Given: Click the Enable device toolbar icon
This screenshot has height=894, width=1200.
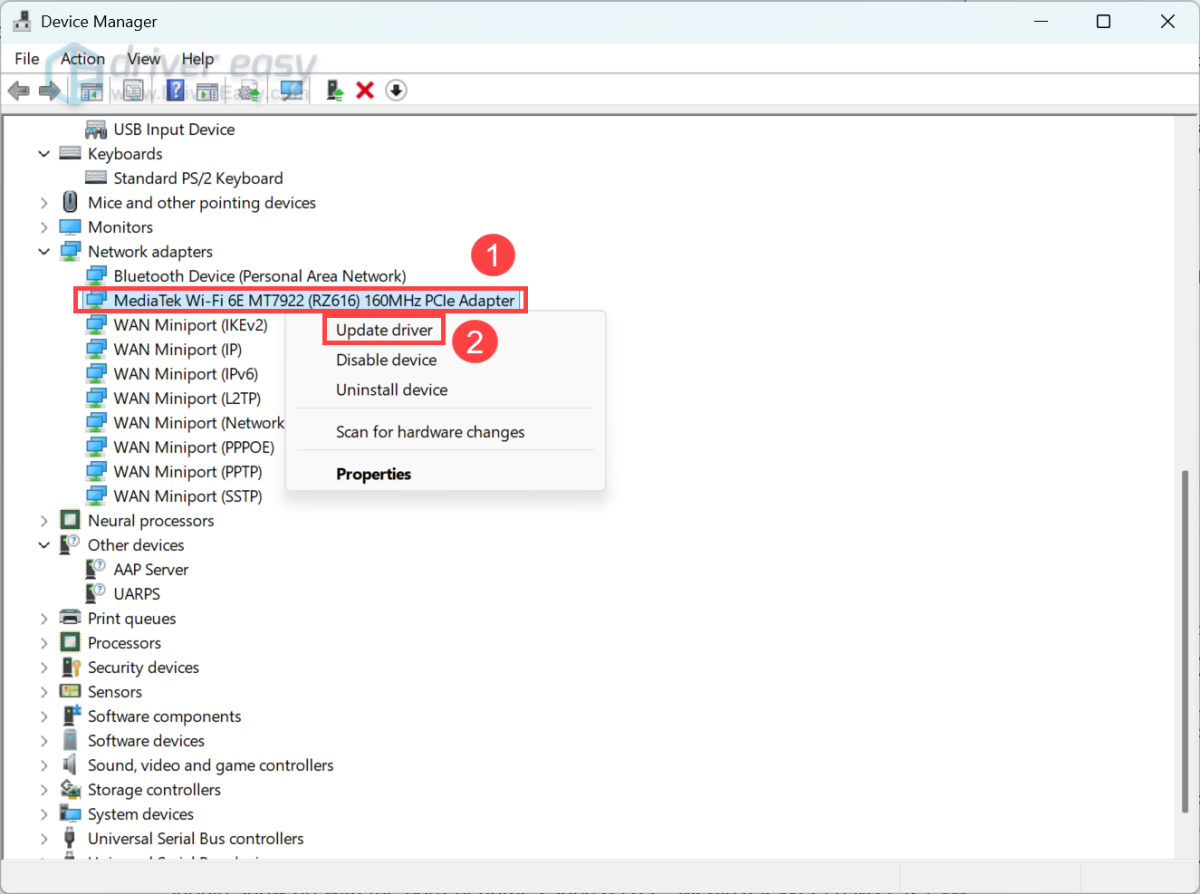Looking at the screenshot, I should 336,91.
